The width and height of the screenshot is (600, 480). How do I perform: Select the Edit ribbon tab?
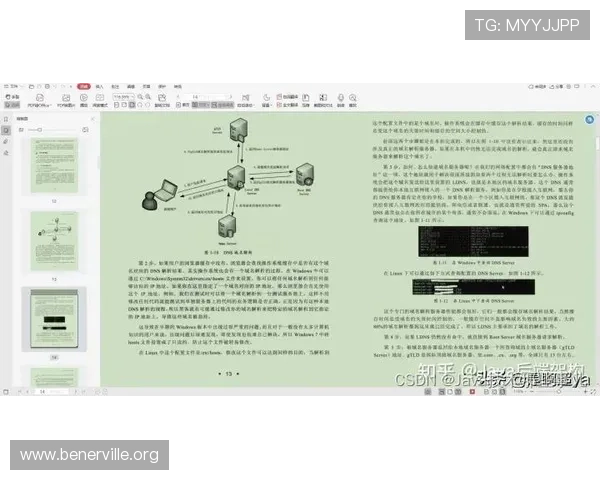pos(131,87)
